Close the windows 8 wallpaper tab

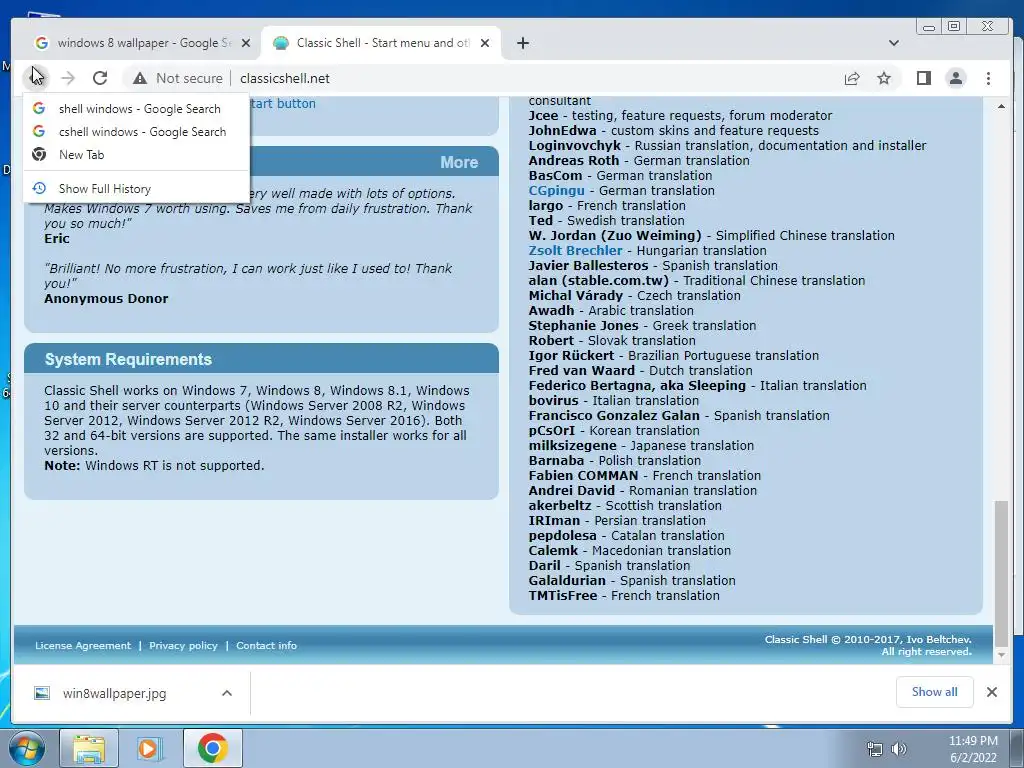[x=246, y=43]
